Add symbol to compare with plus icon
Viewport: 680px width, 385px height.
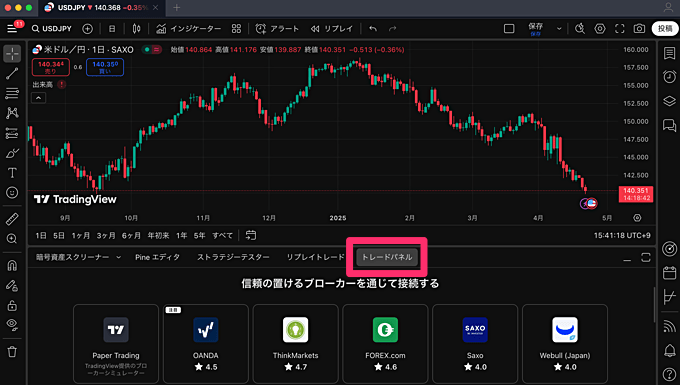(x=88, y=29)
